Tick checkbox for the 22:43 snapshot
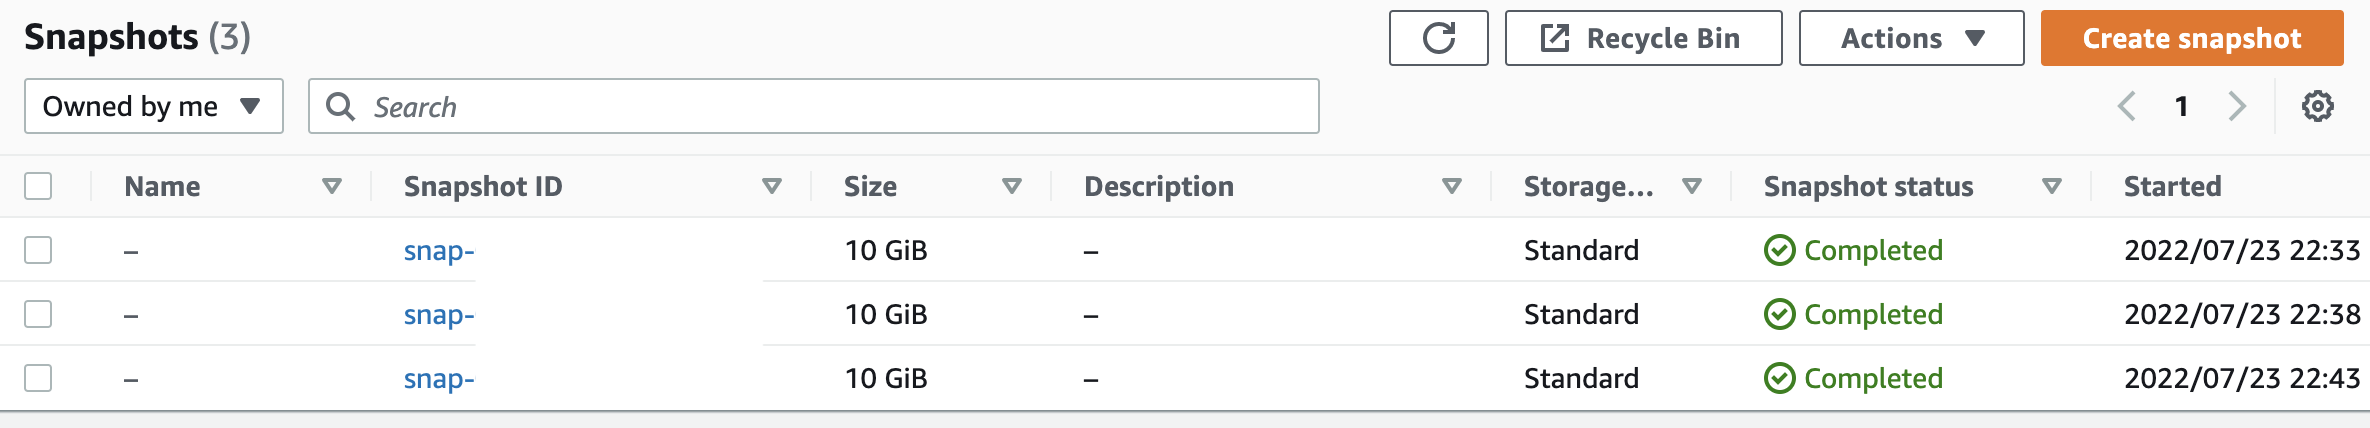The image size is (2370, 428). coord(38,378)
